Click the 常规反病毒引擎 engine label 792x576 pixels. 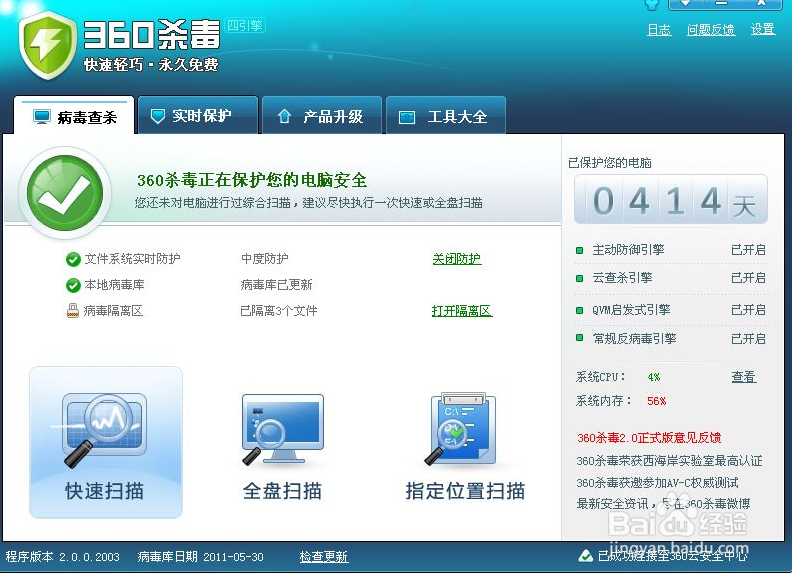coord(634,339)
